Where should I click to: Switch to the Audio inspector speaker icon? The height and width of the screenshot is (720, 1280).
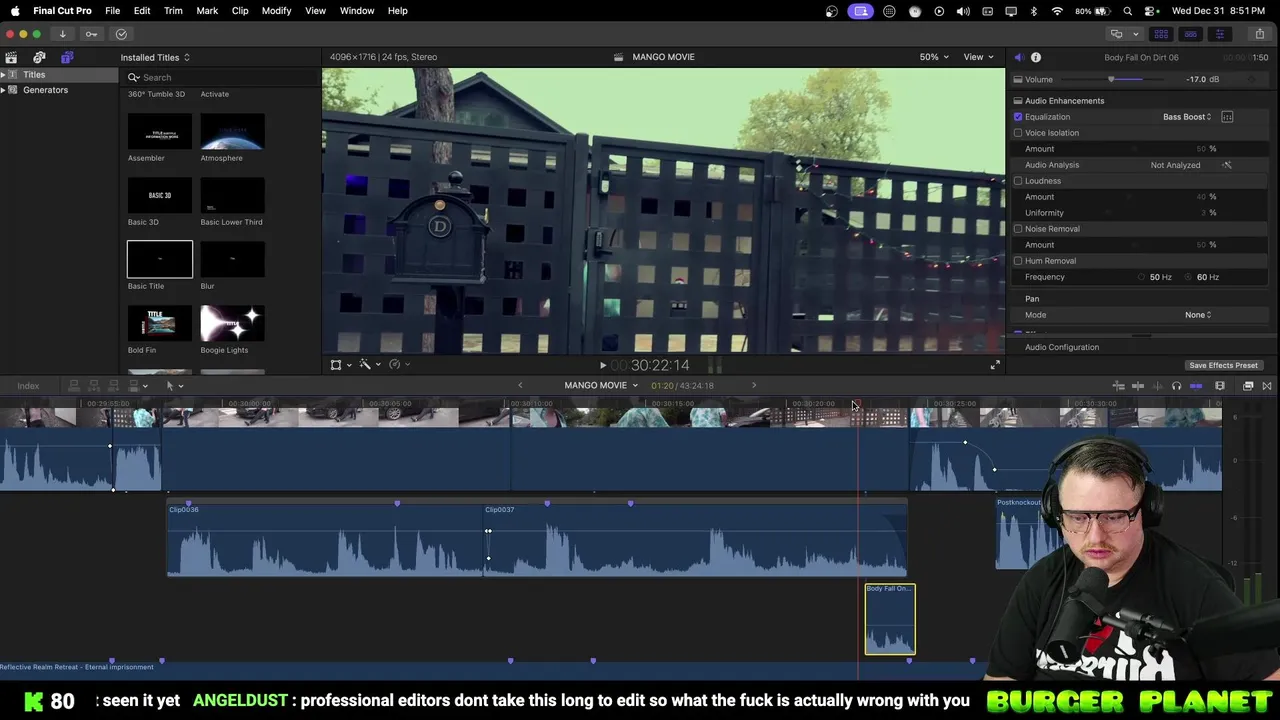click(x=1018, y=57)
